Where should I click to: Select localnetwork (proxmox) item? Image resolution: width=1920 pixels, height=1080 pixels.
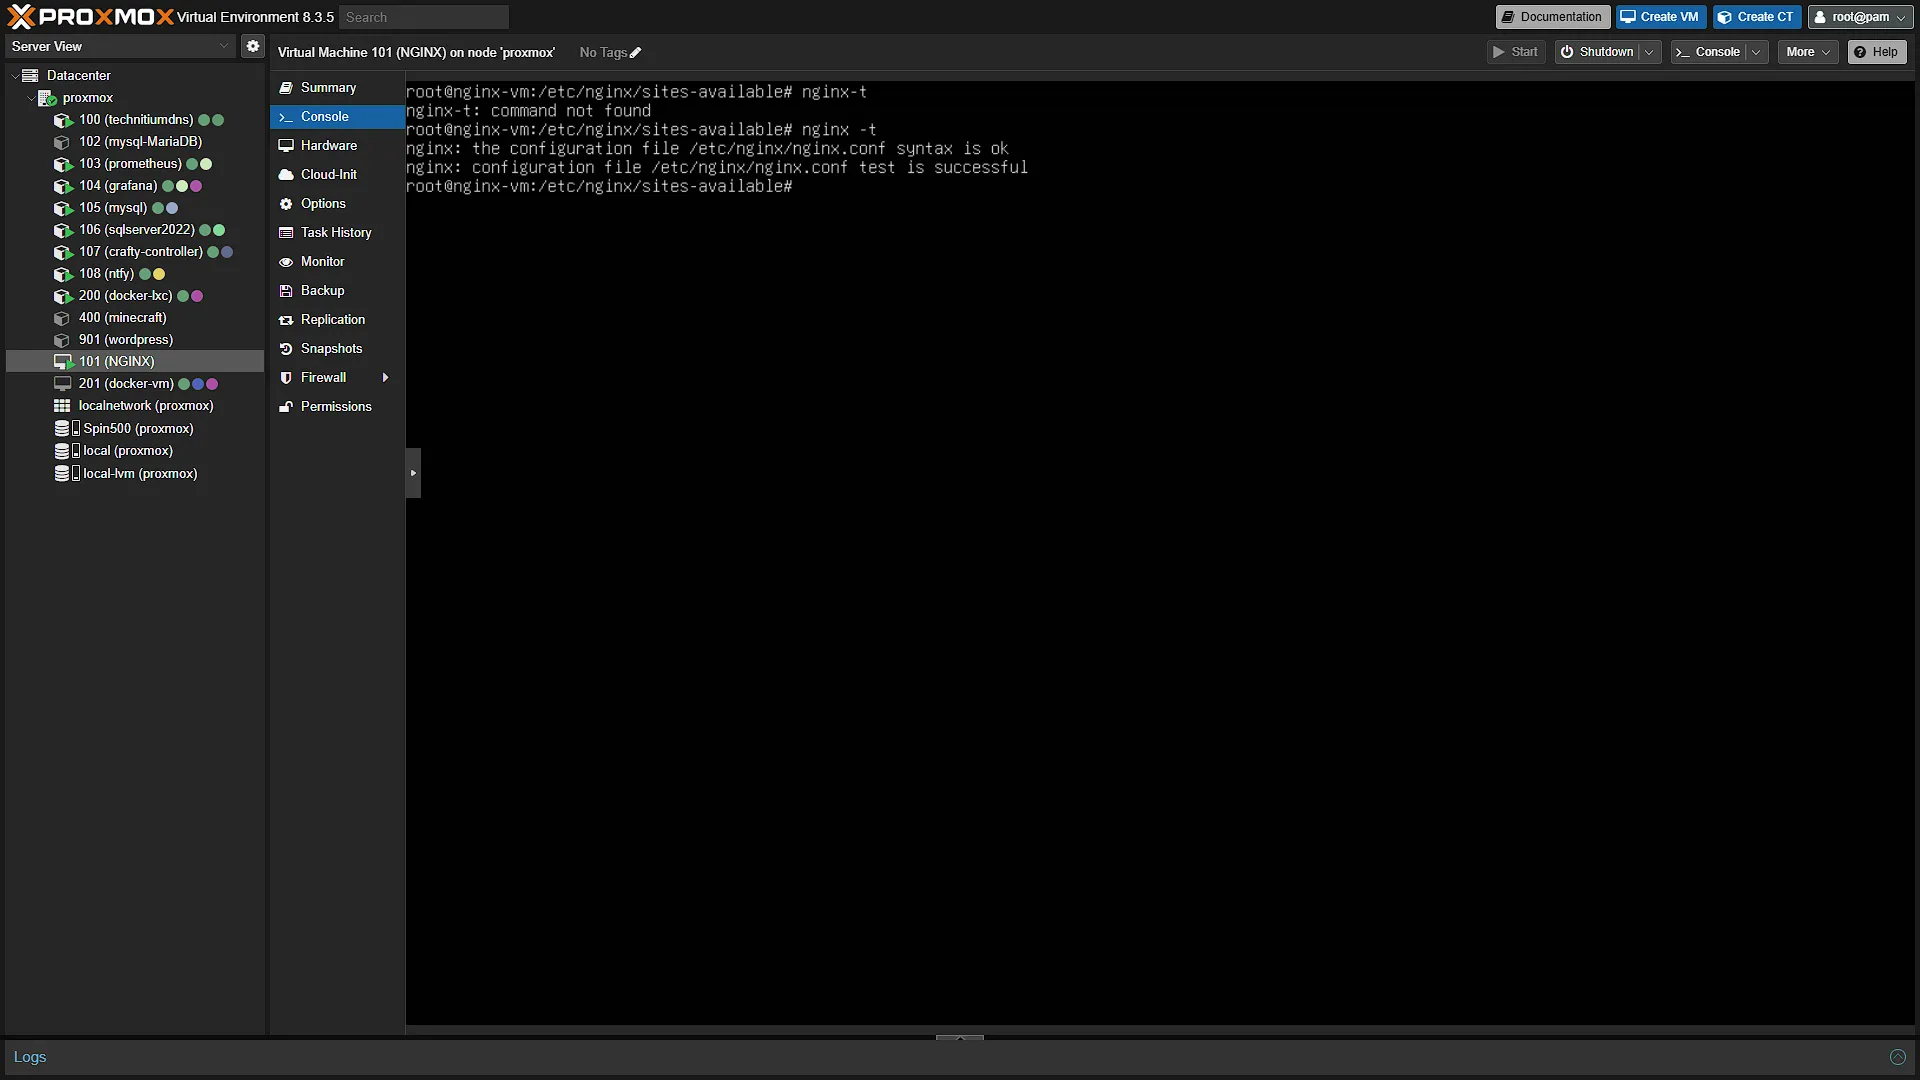point(135,406)
